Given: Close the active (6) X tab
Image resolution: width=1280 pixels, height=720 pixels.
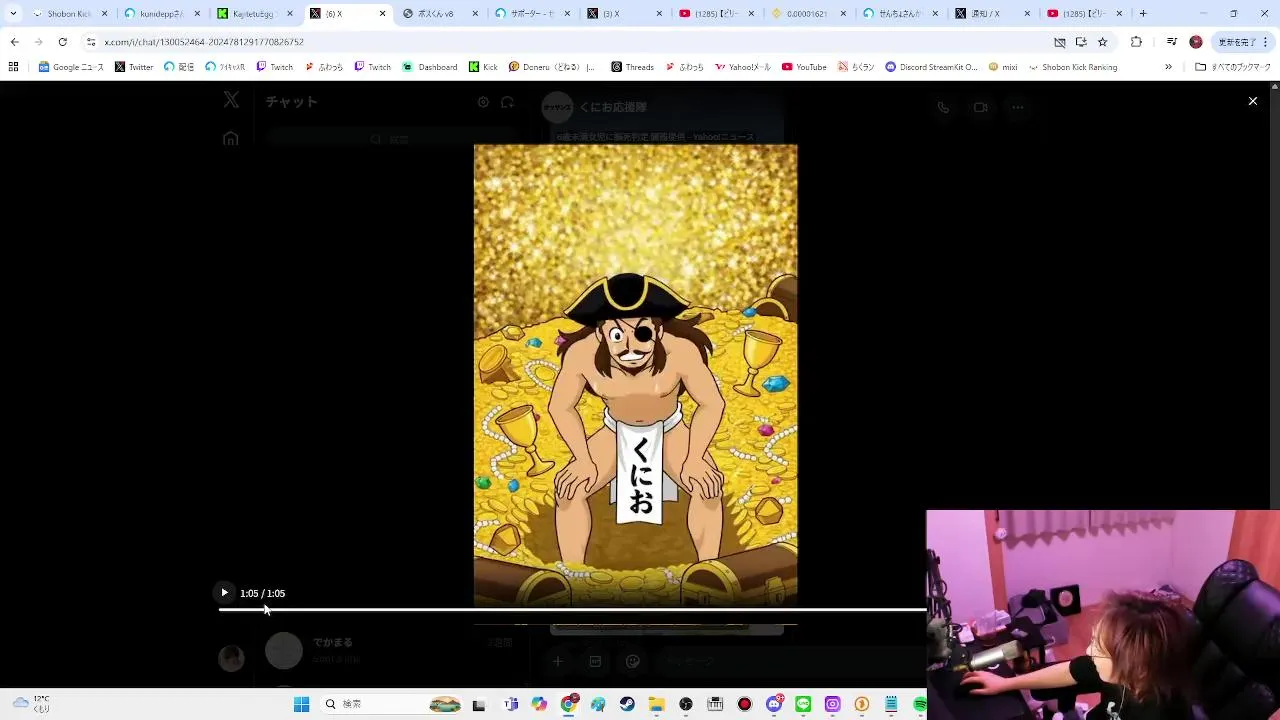Looking at the screenshot, I should (382, 14).
